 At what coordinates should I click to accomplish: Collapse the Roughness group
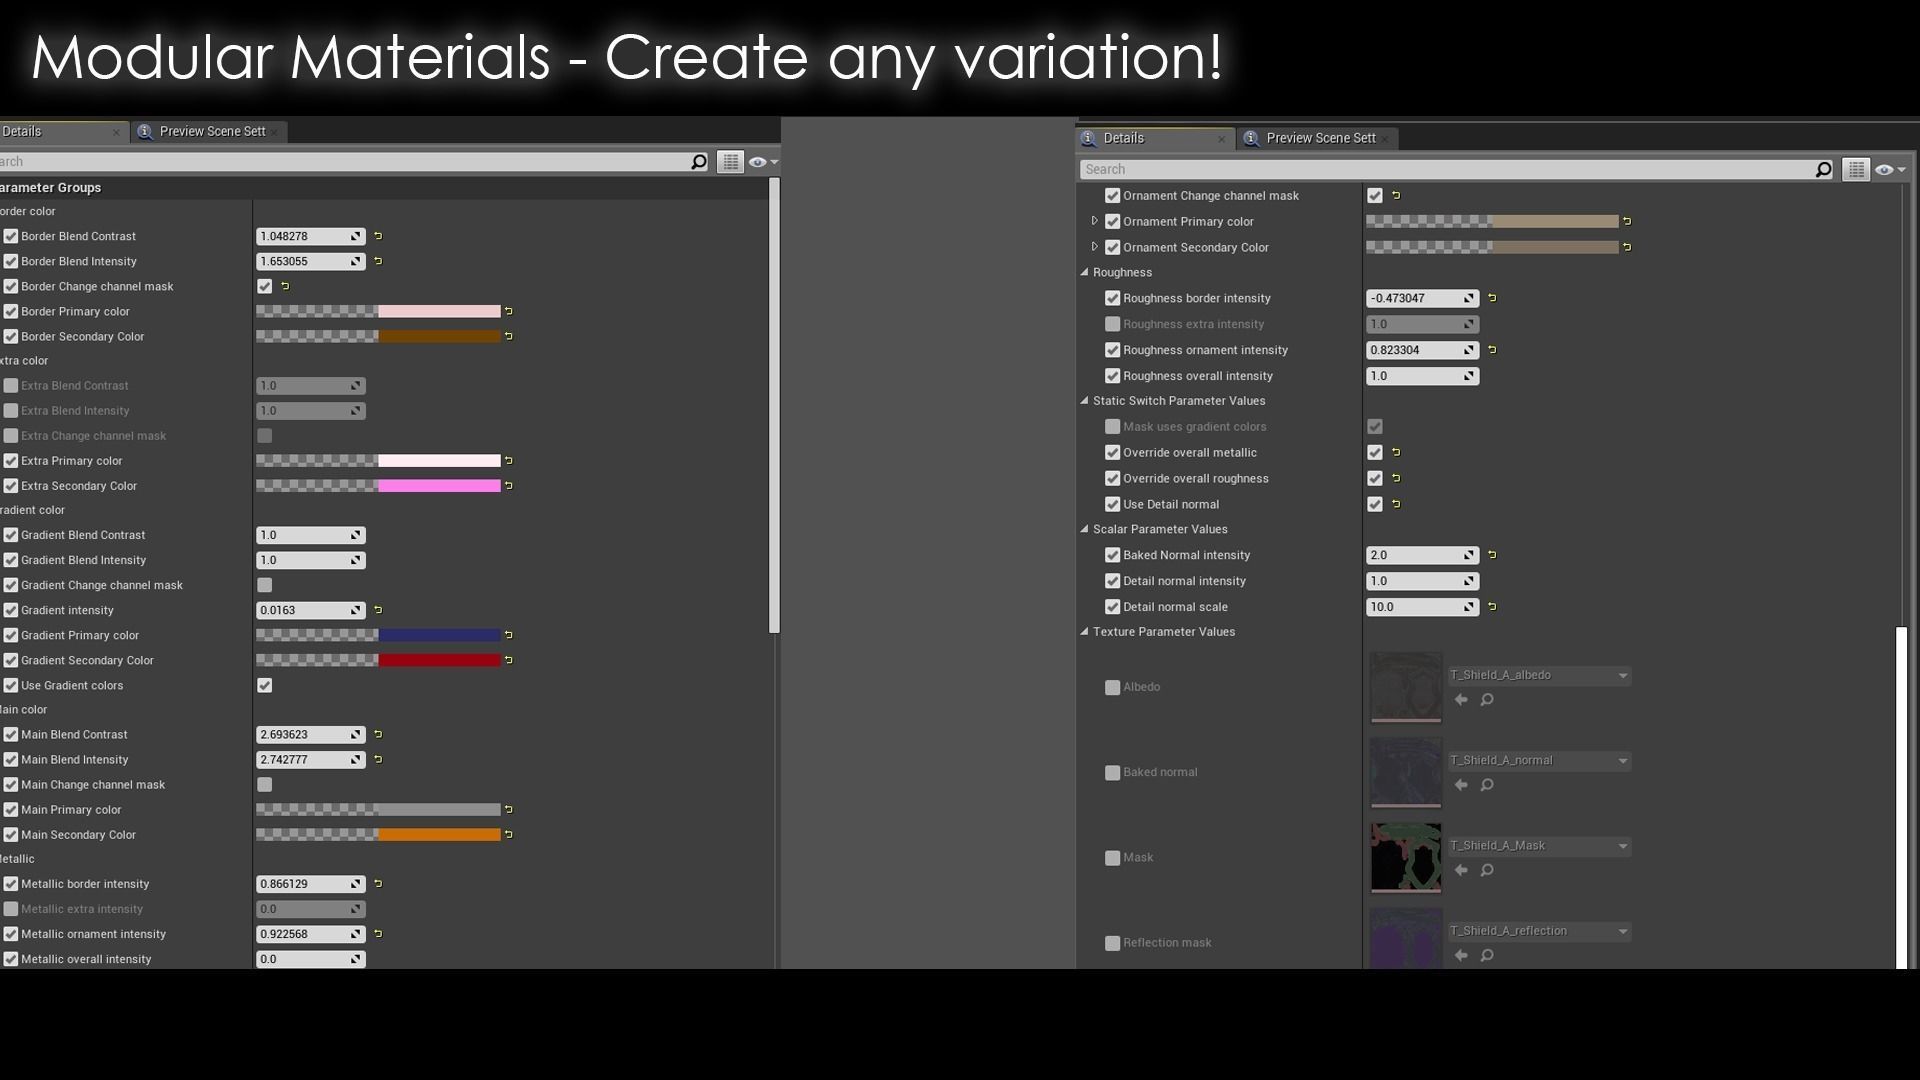point(1084,272)
